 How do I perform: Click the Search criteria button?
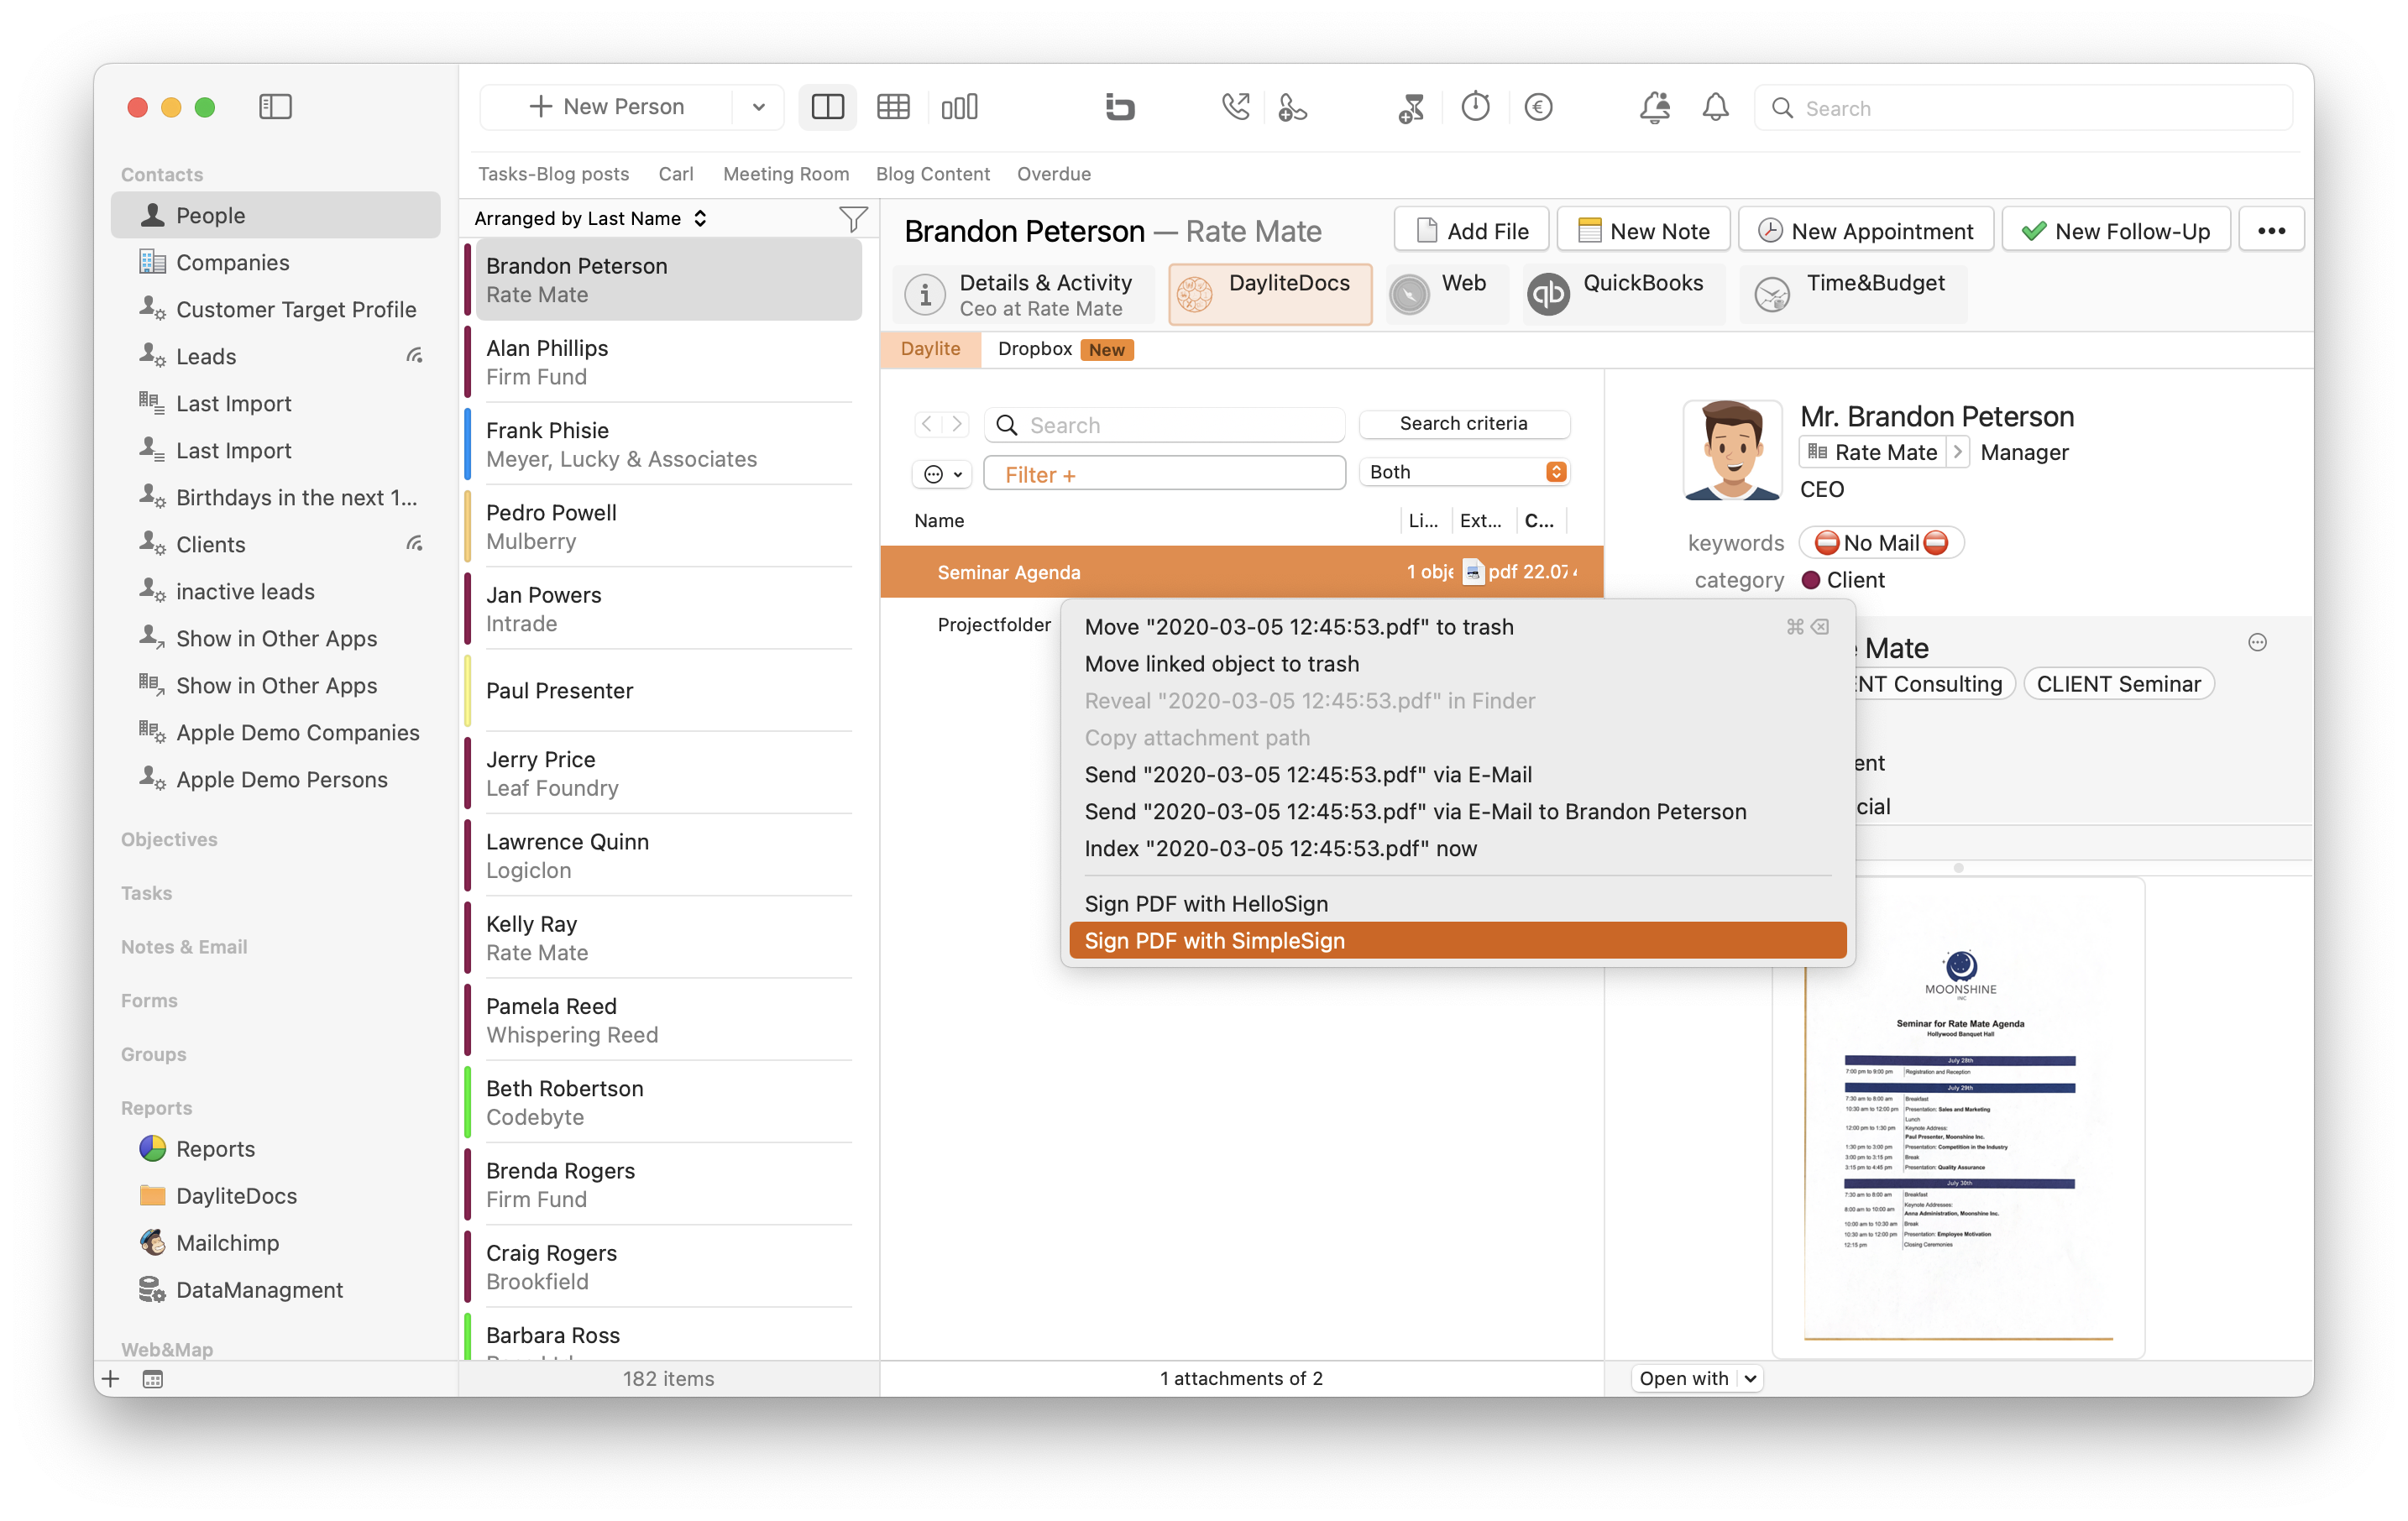point(1464,424)
